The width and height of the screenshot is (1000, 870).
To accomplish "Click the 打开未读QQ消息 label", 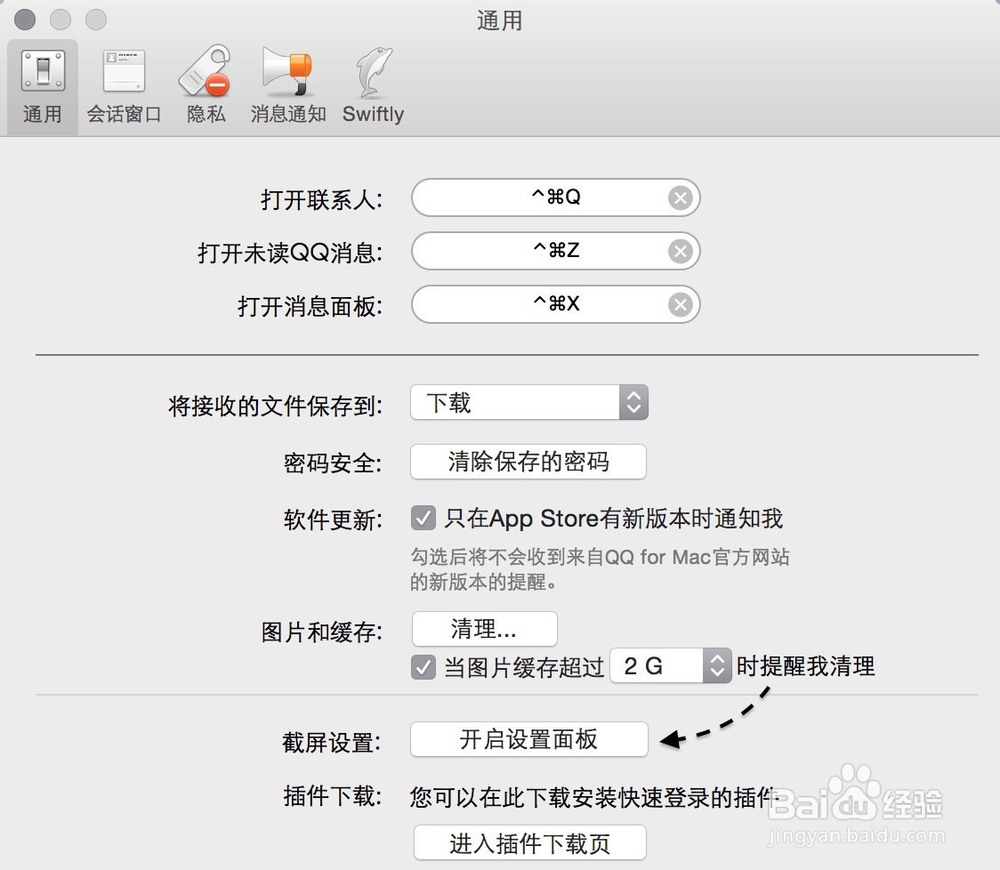I will coord(290,253).
